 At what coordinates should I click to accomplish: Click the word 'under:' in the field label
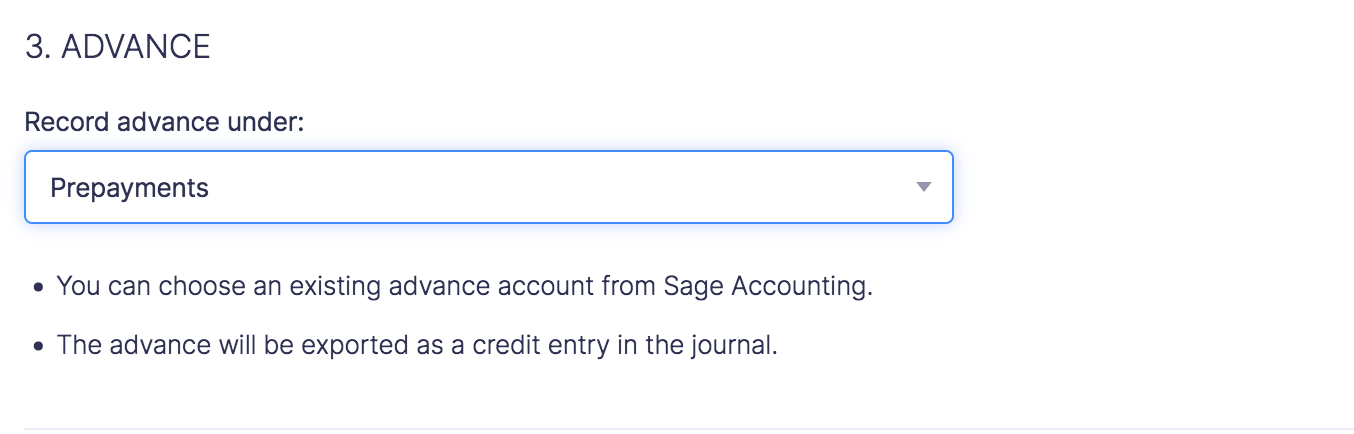[x=269, y=122]
